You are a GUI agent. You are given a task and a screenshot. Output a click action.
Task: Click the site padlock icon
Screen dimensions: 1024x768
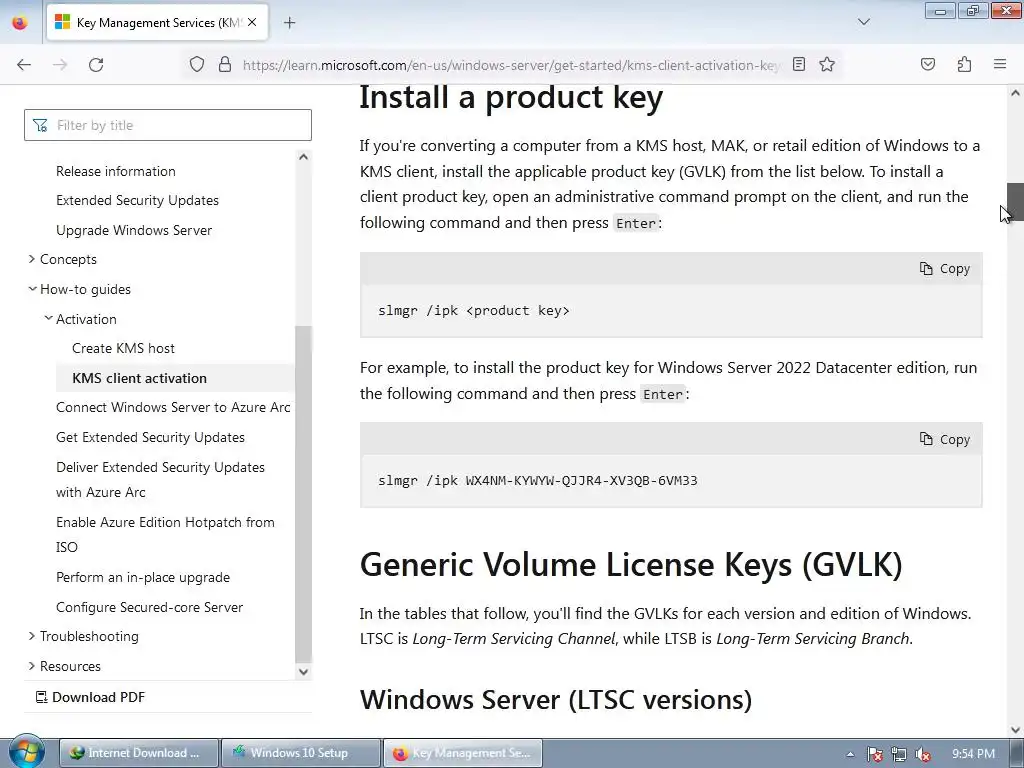click(x=225, y=65)
